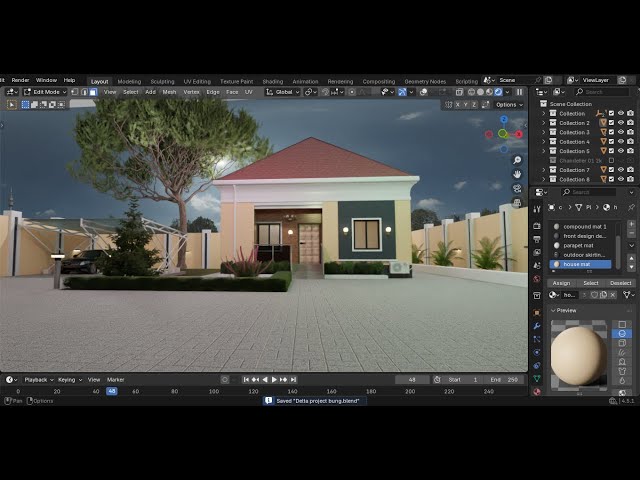The height and width of the screenshot is (480, 640).
Task: Select cloth preview shape icon
Action: (622, 371)
